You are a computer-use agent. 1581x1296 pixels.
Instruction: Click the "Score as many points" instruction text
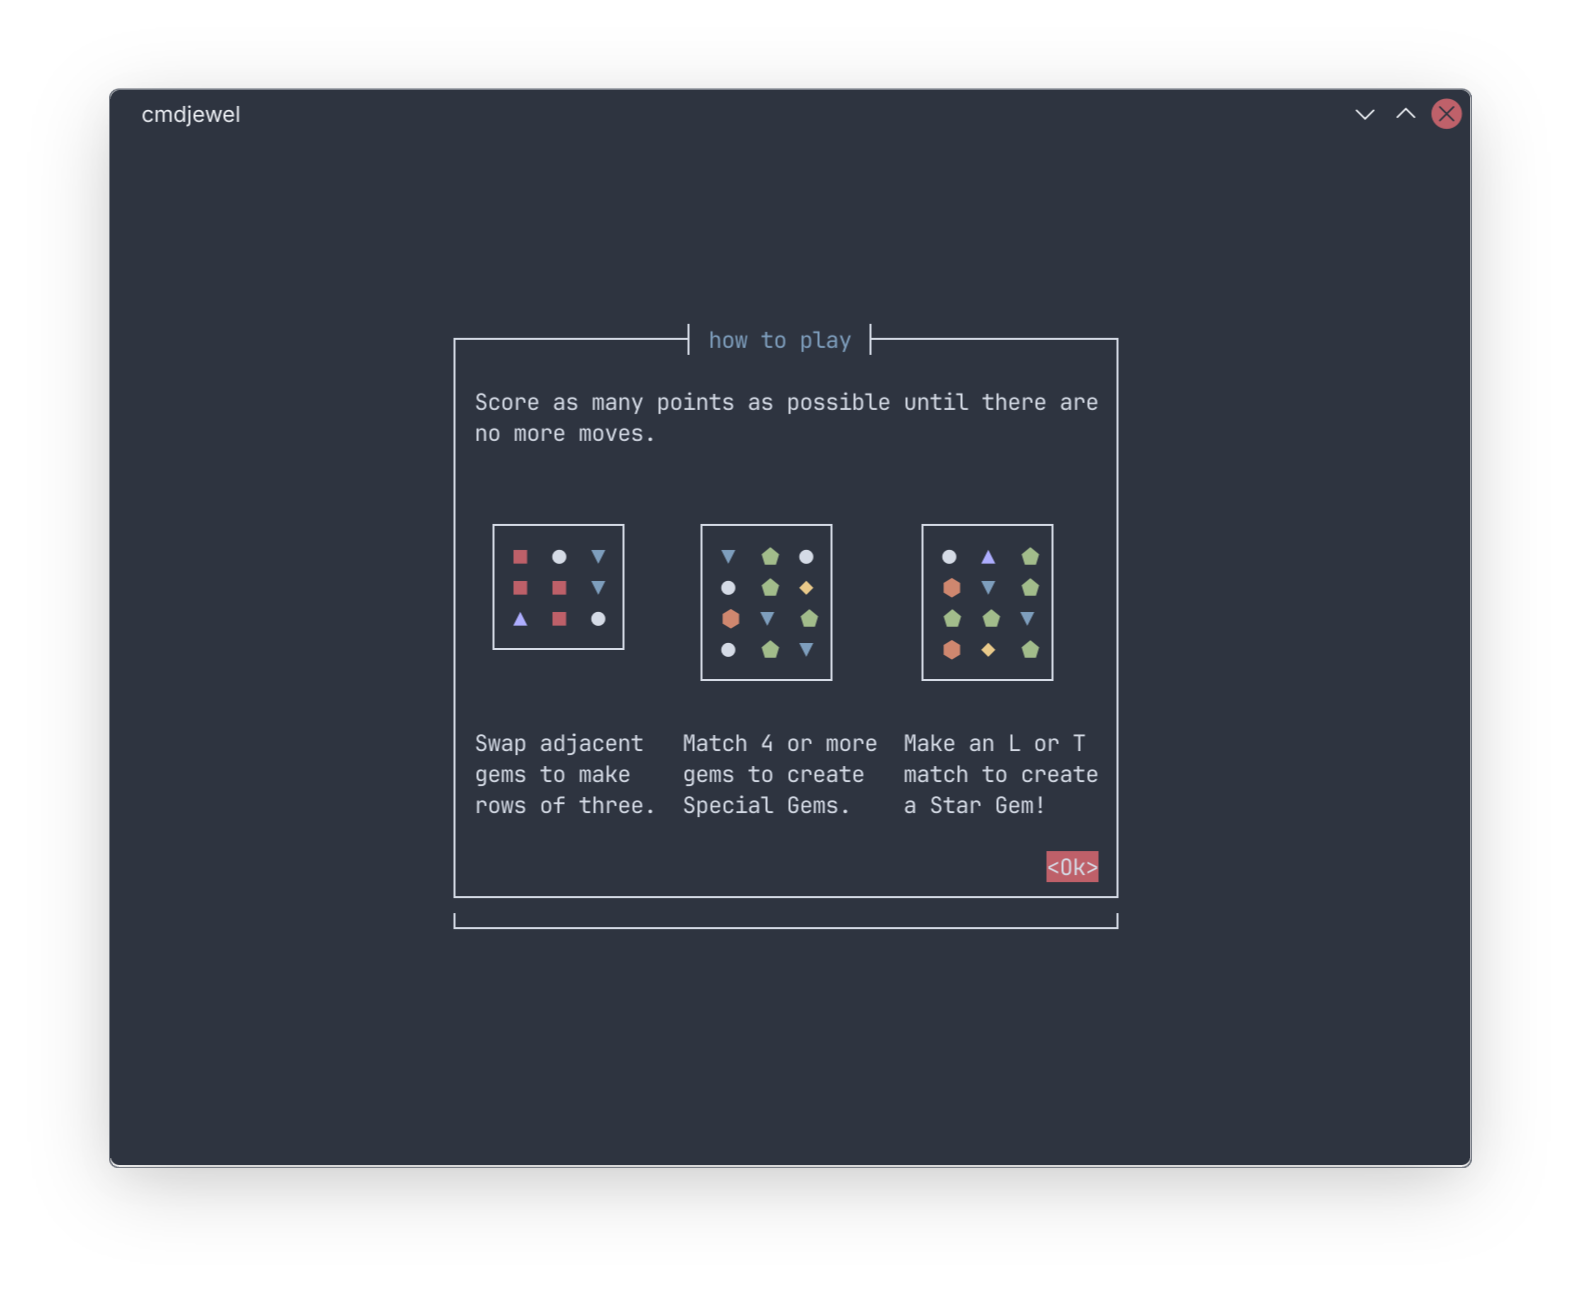click(x=786, y=417)
